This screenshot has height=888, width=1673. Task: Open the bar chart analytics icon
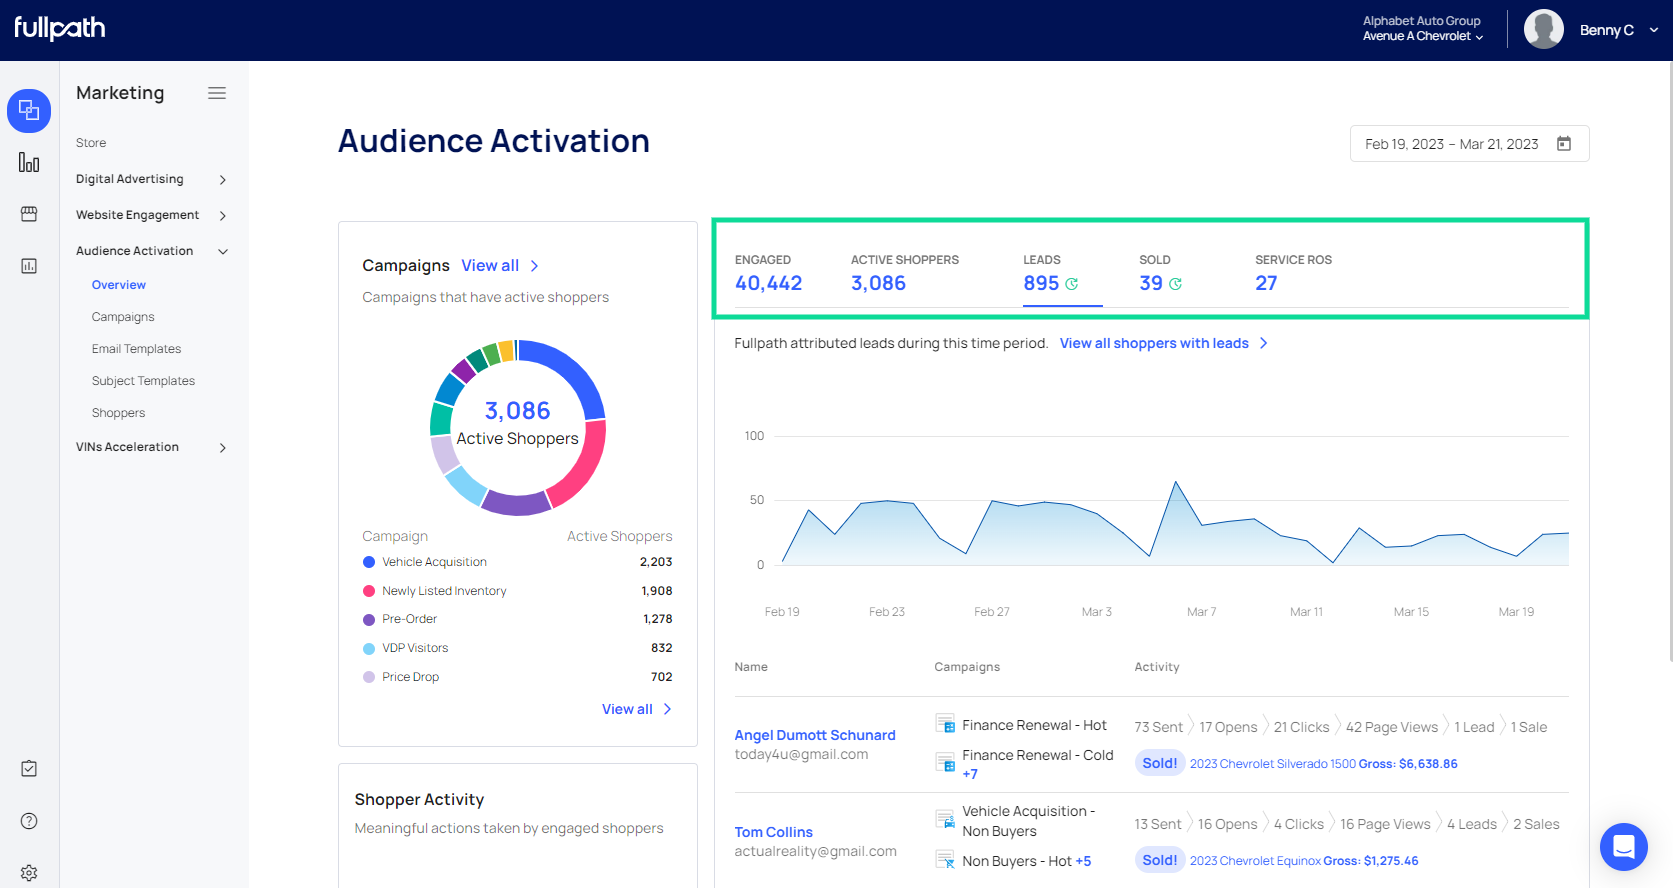coord(29,163)
